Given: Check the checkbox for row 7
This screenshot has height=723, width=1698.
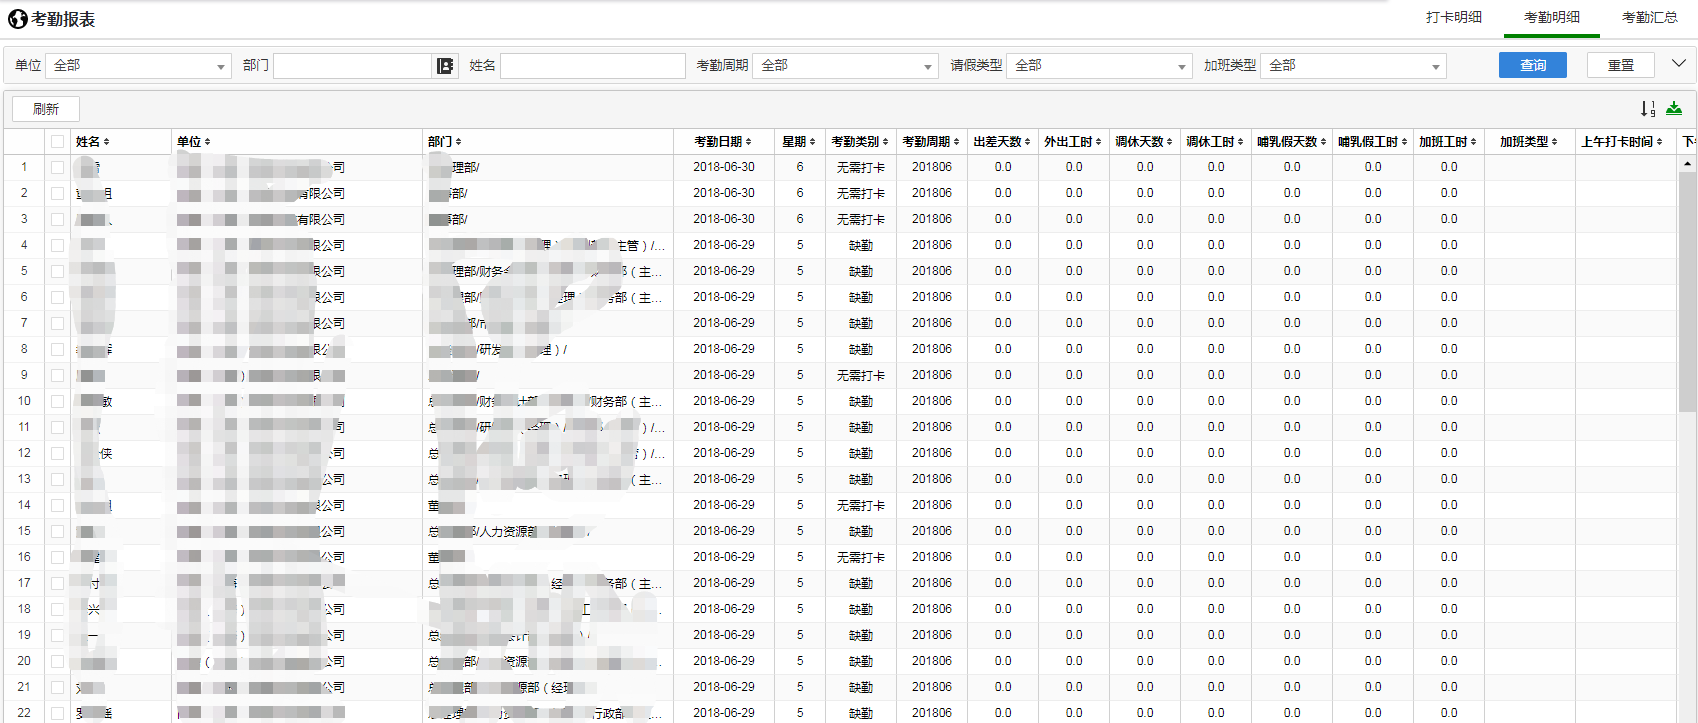Looking at the screenshot, I should coord(57,323).
